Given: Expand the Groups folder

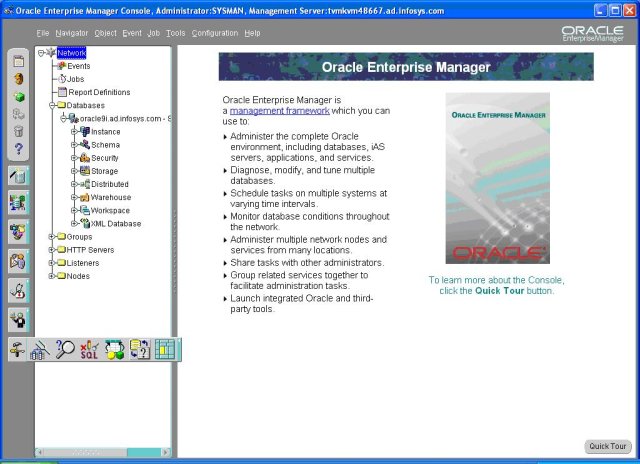Looking at the screenshot, I should point(52,237).
